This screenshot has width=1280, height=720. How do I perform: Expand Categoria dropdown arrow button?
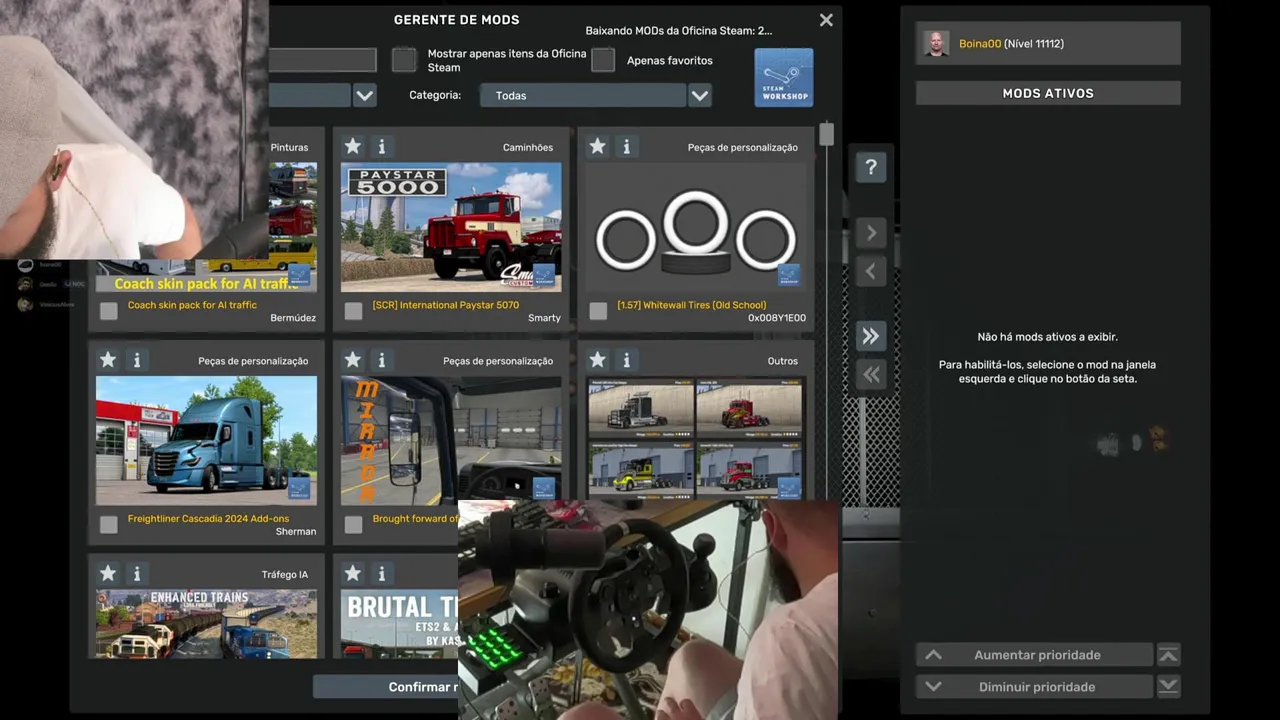[x=700, y=95]
